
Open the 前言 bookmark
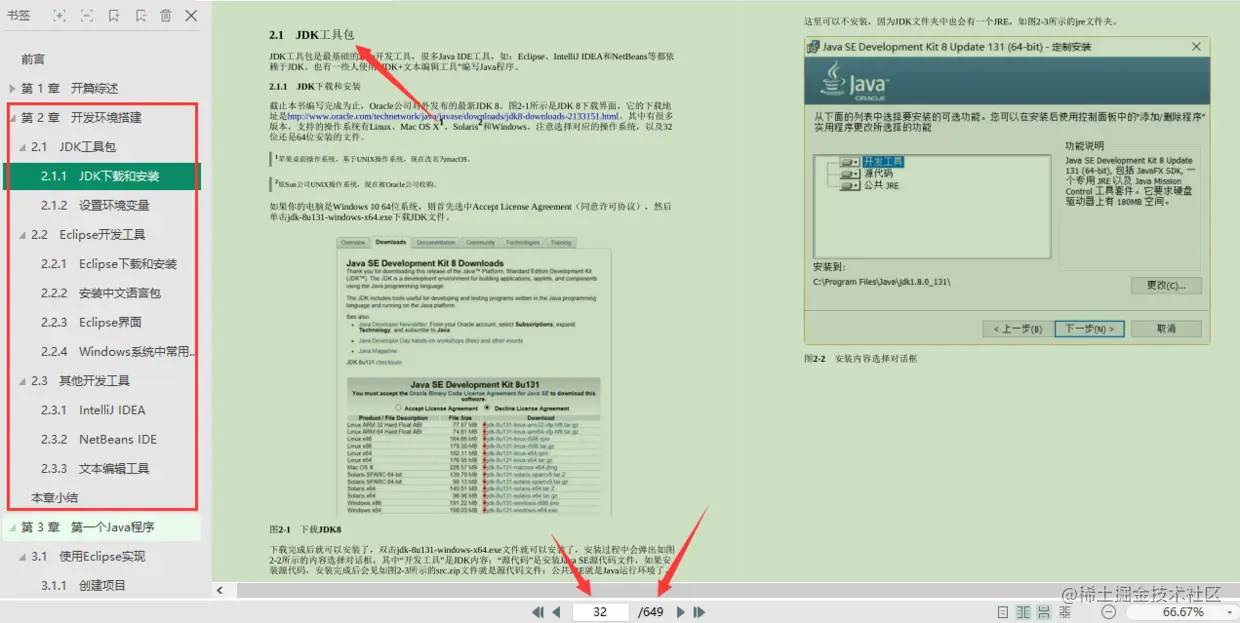click(x=33, y=59)
